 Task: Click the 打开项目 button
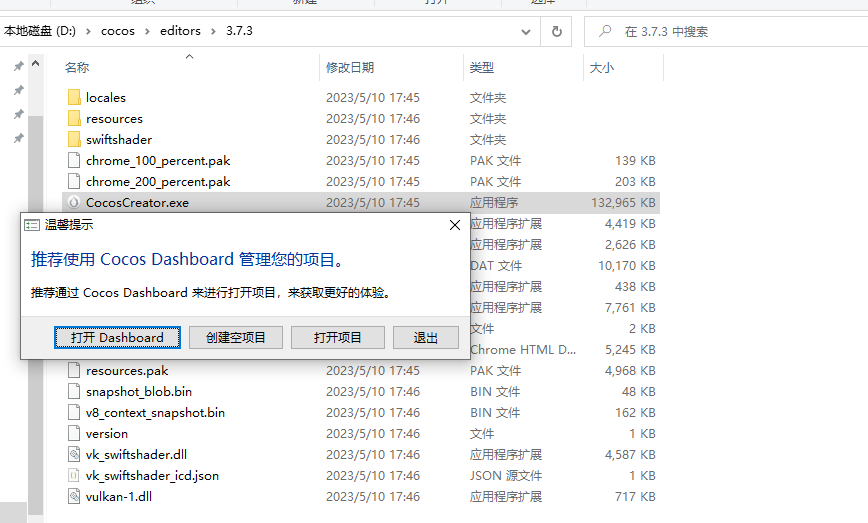pos(338,337)
